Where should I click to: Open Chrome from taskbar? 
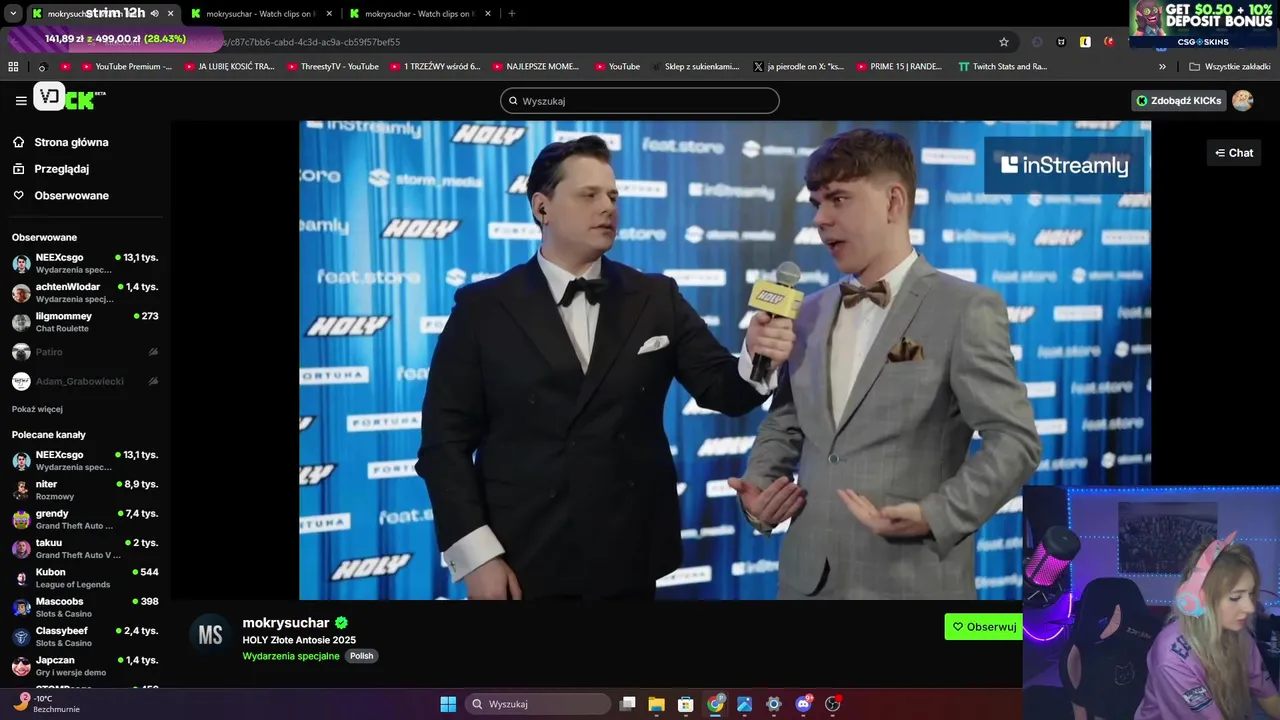[715, 704]
